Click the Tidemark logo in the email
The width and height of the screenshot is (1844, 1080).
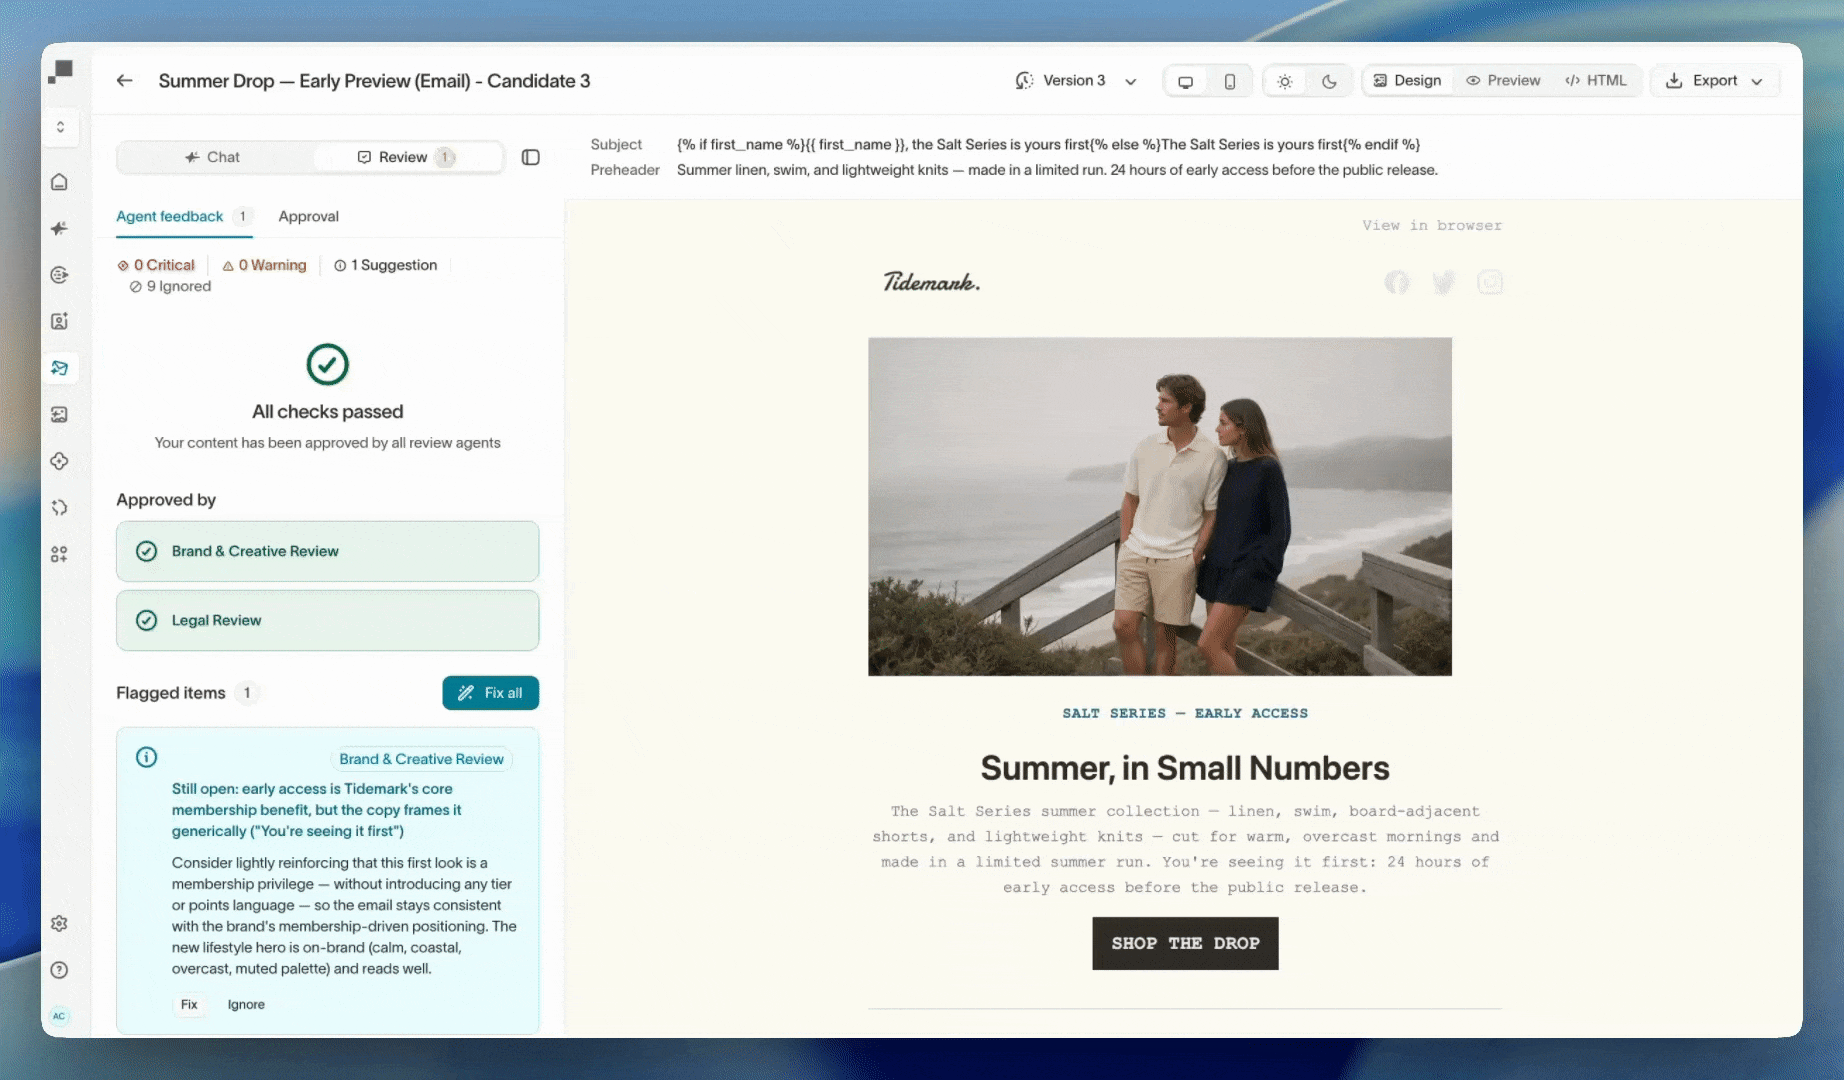pyautogui.click(x=931, y=282)
